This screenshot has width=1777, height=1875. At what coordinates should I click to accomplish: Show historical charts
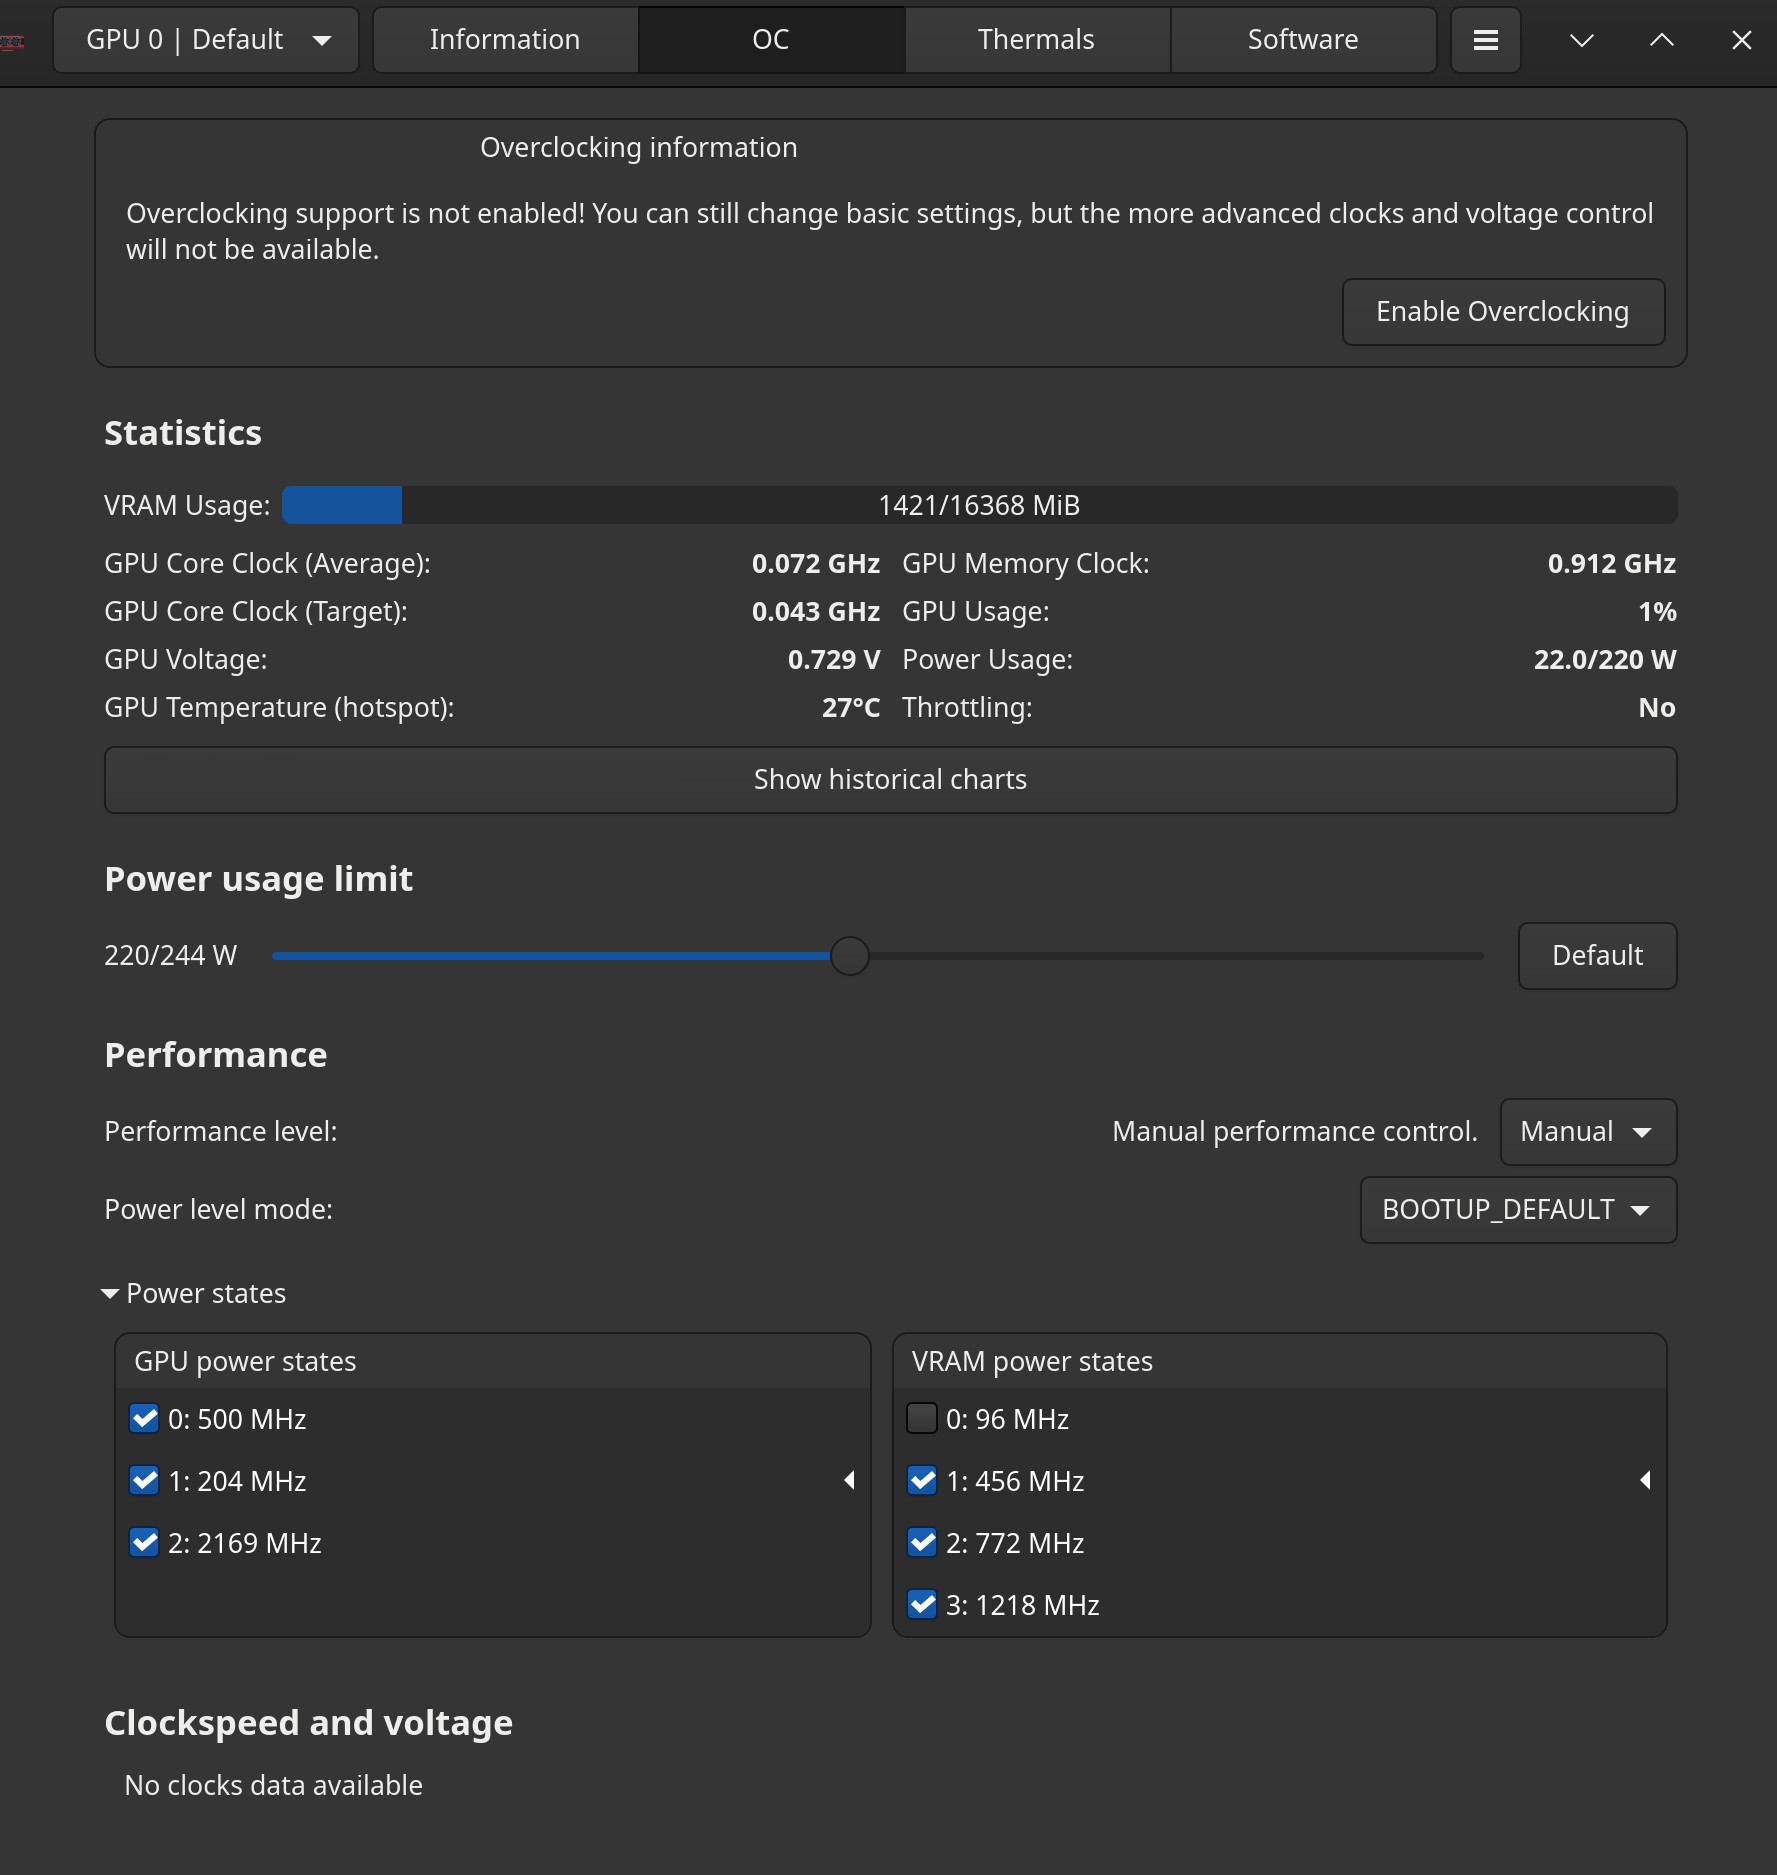(890, 780)
